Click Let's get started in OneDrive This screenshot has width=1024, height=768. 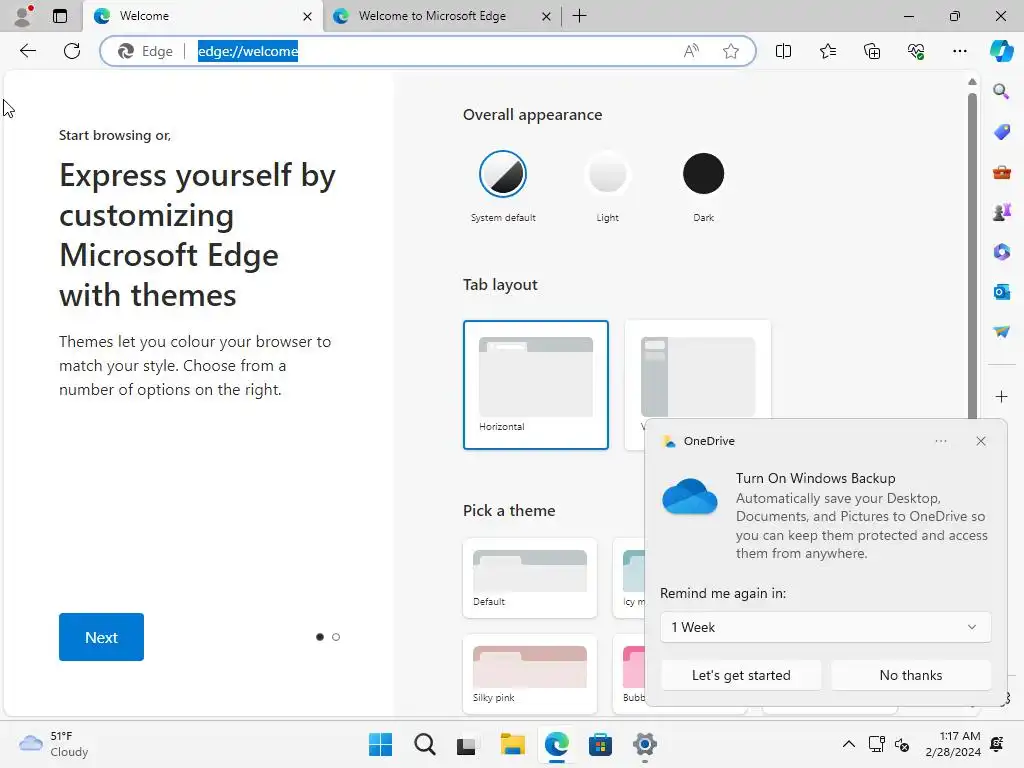tap(741, 675)
